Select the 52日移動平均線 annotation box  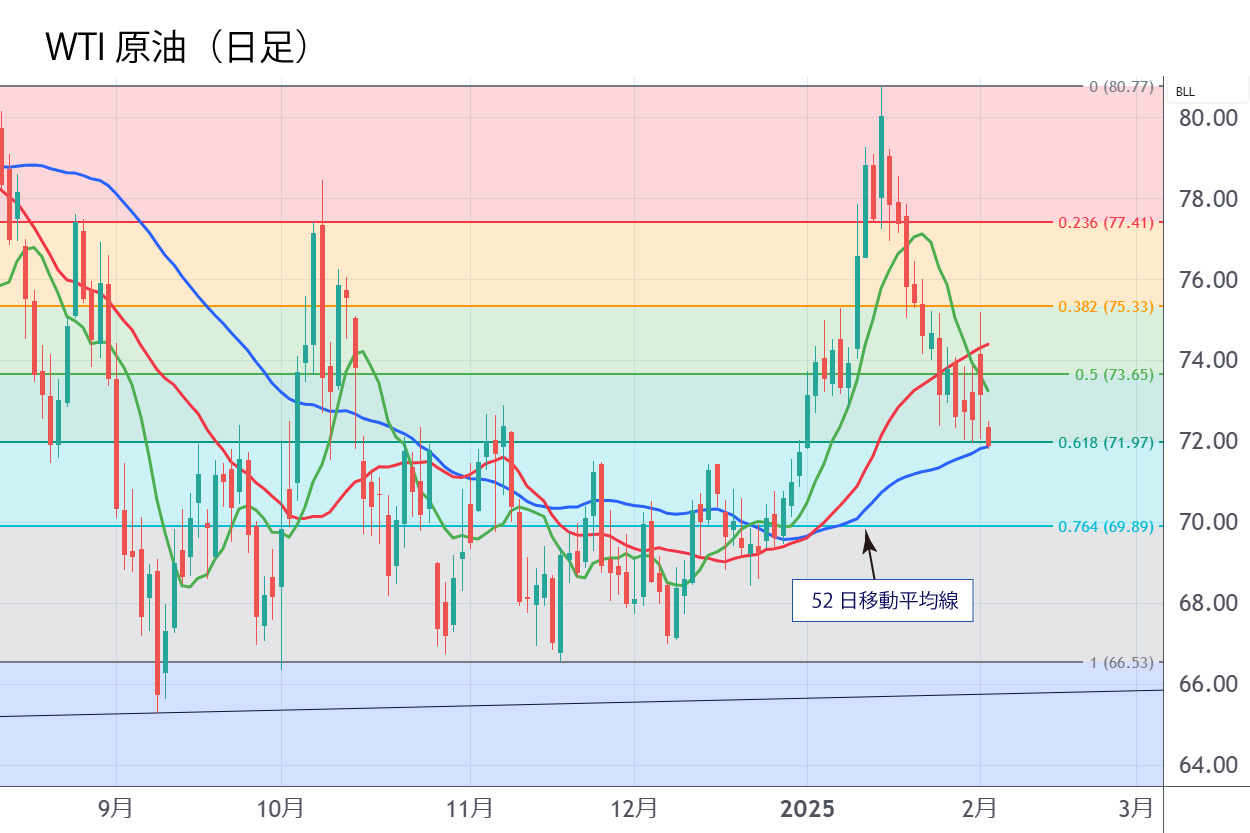[882, 601]
